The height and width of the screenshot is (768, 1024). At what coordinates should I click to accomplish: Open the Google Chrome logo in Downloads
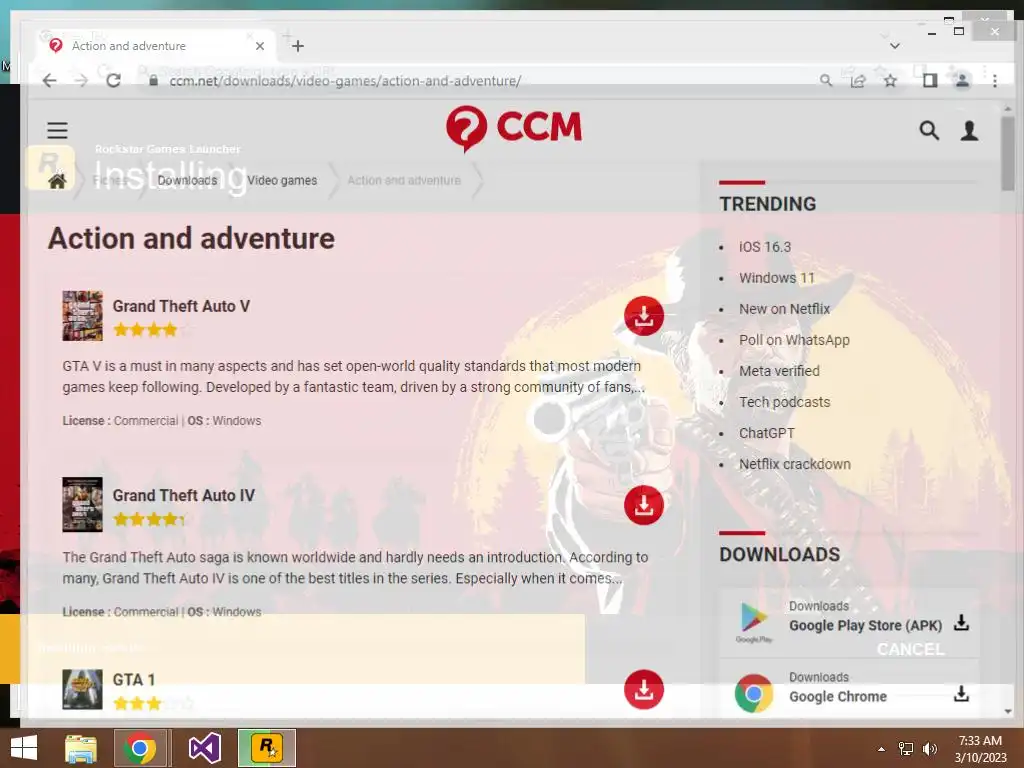754,693
